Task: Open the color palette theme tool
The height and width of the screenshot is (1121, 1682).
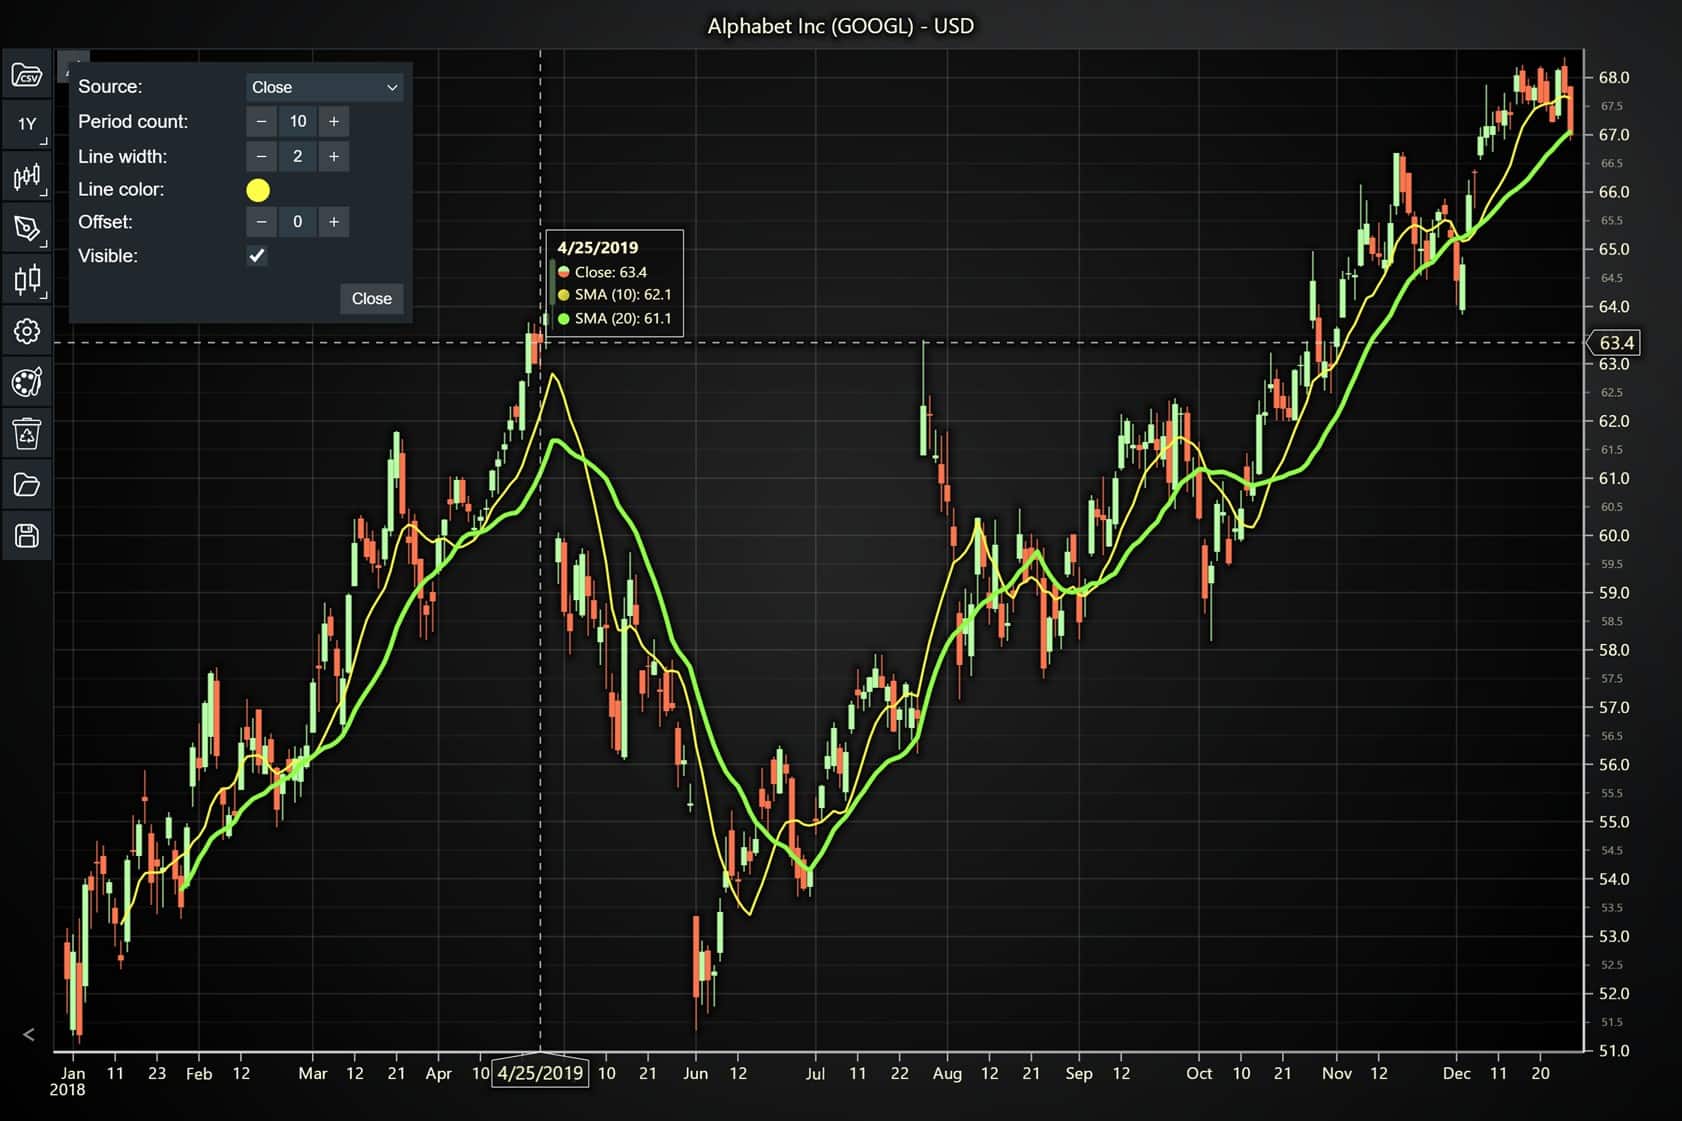Action: pos(27,382)
